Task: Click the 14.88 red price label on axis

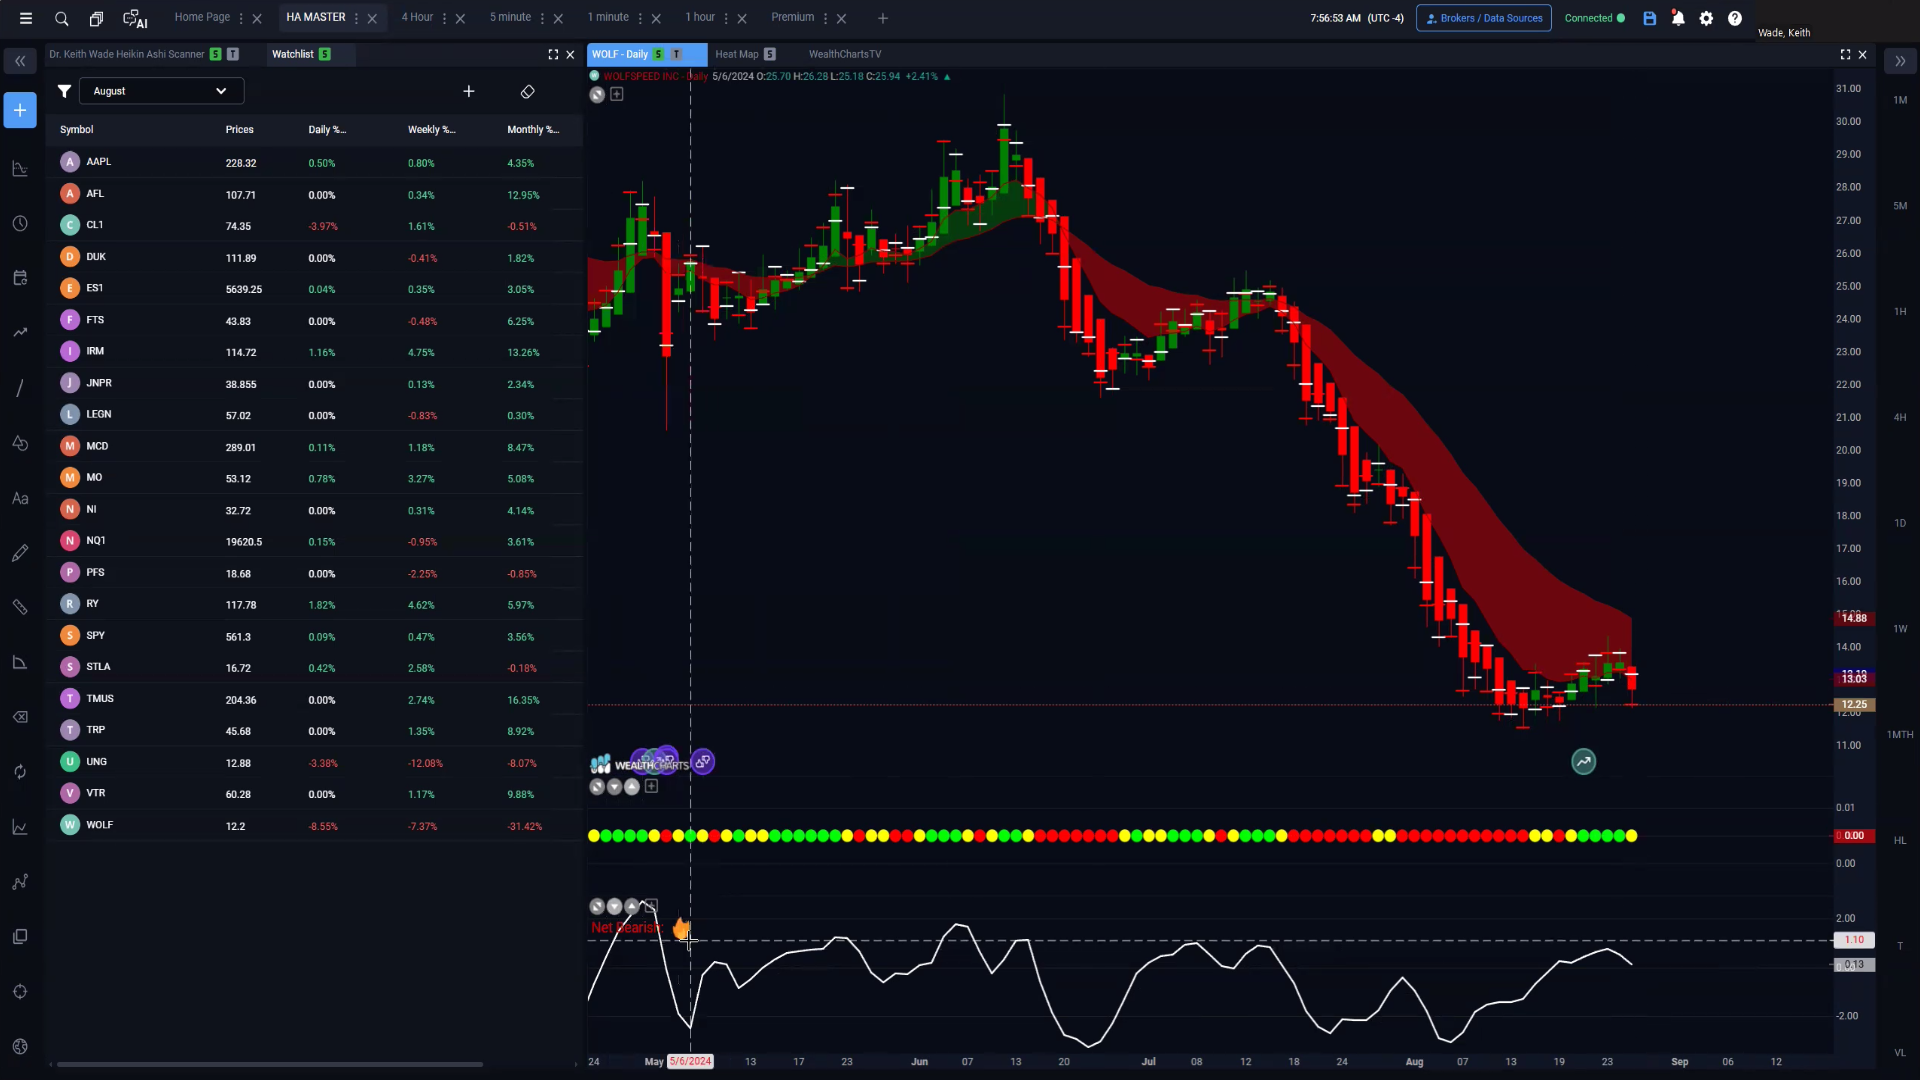Action: pyautogui.click(x=1854, y=618)
